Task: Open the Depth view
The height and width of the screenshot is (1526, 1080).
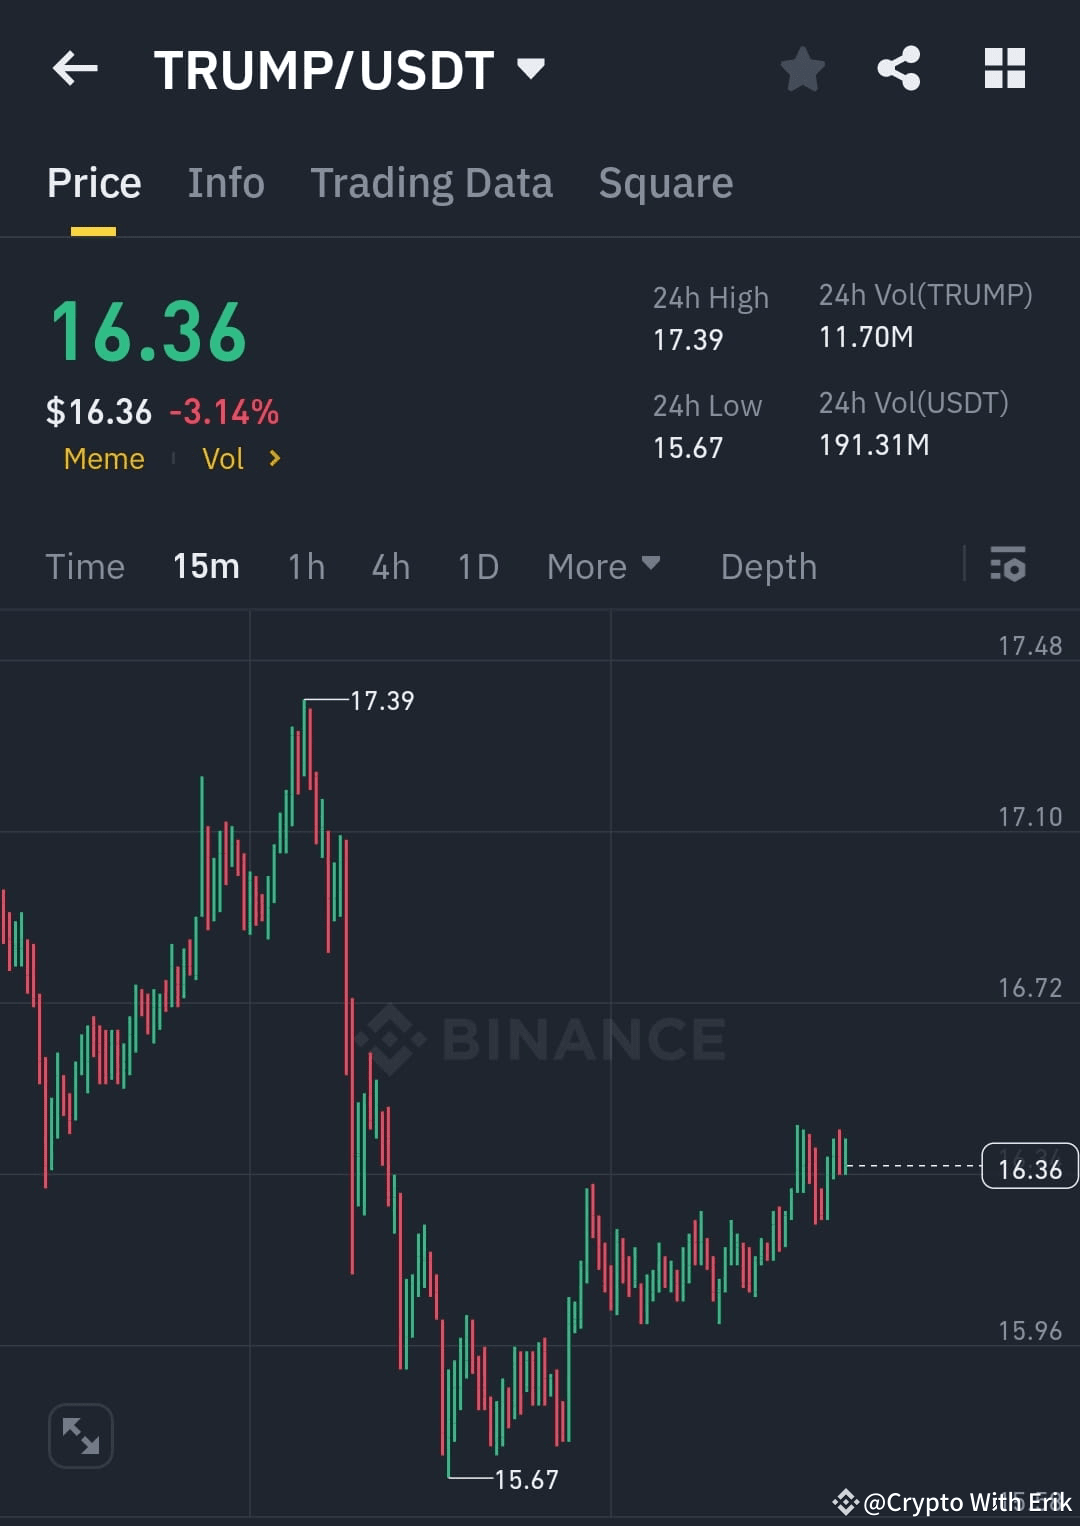Action: pos(768,566)
